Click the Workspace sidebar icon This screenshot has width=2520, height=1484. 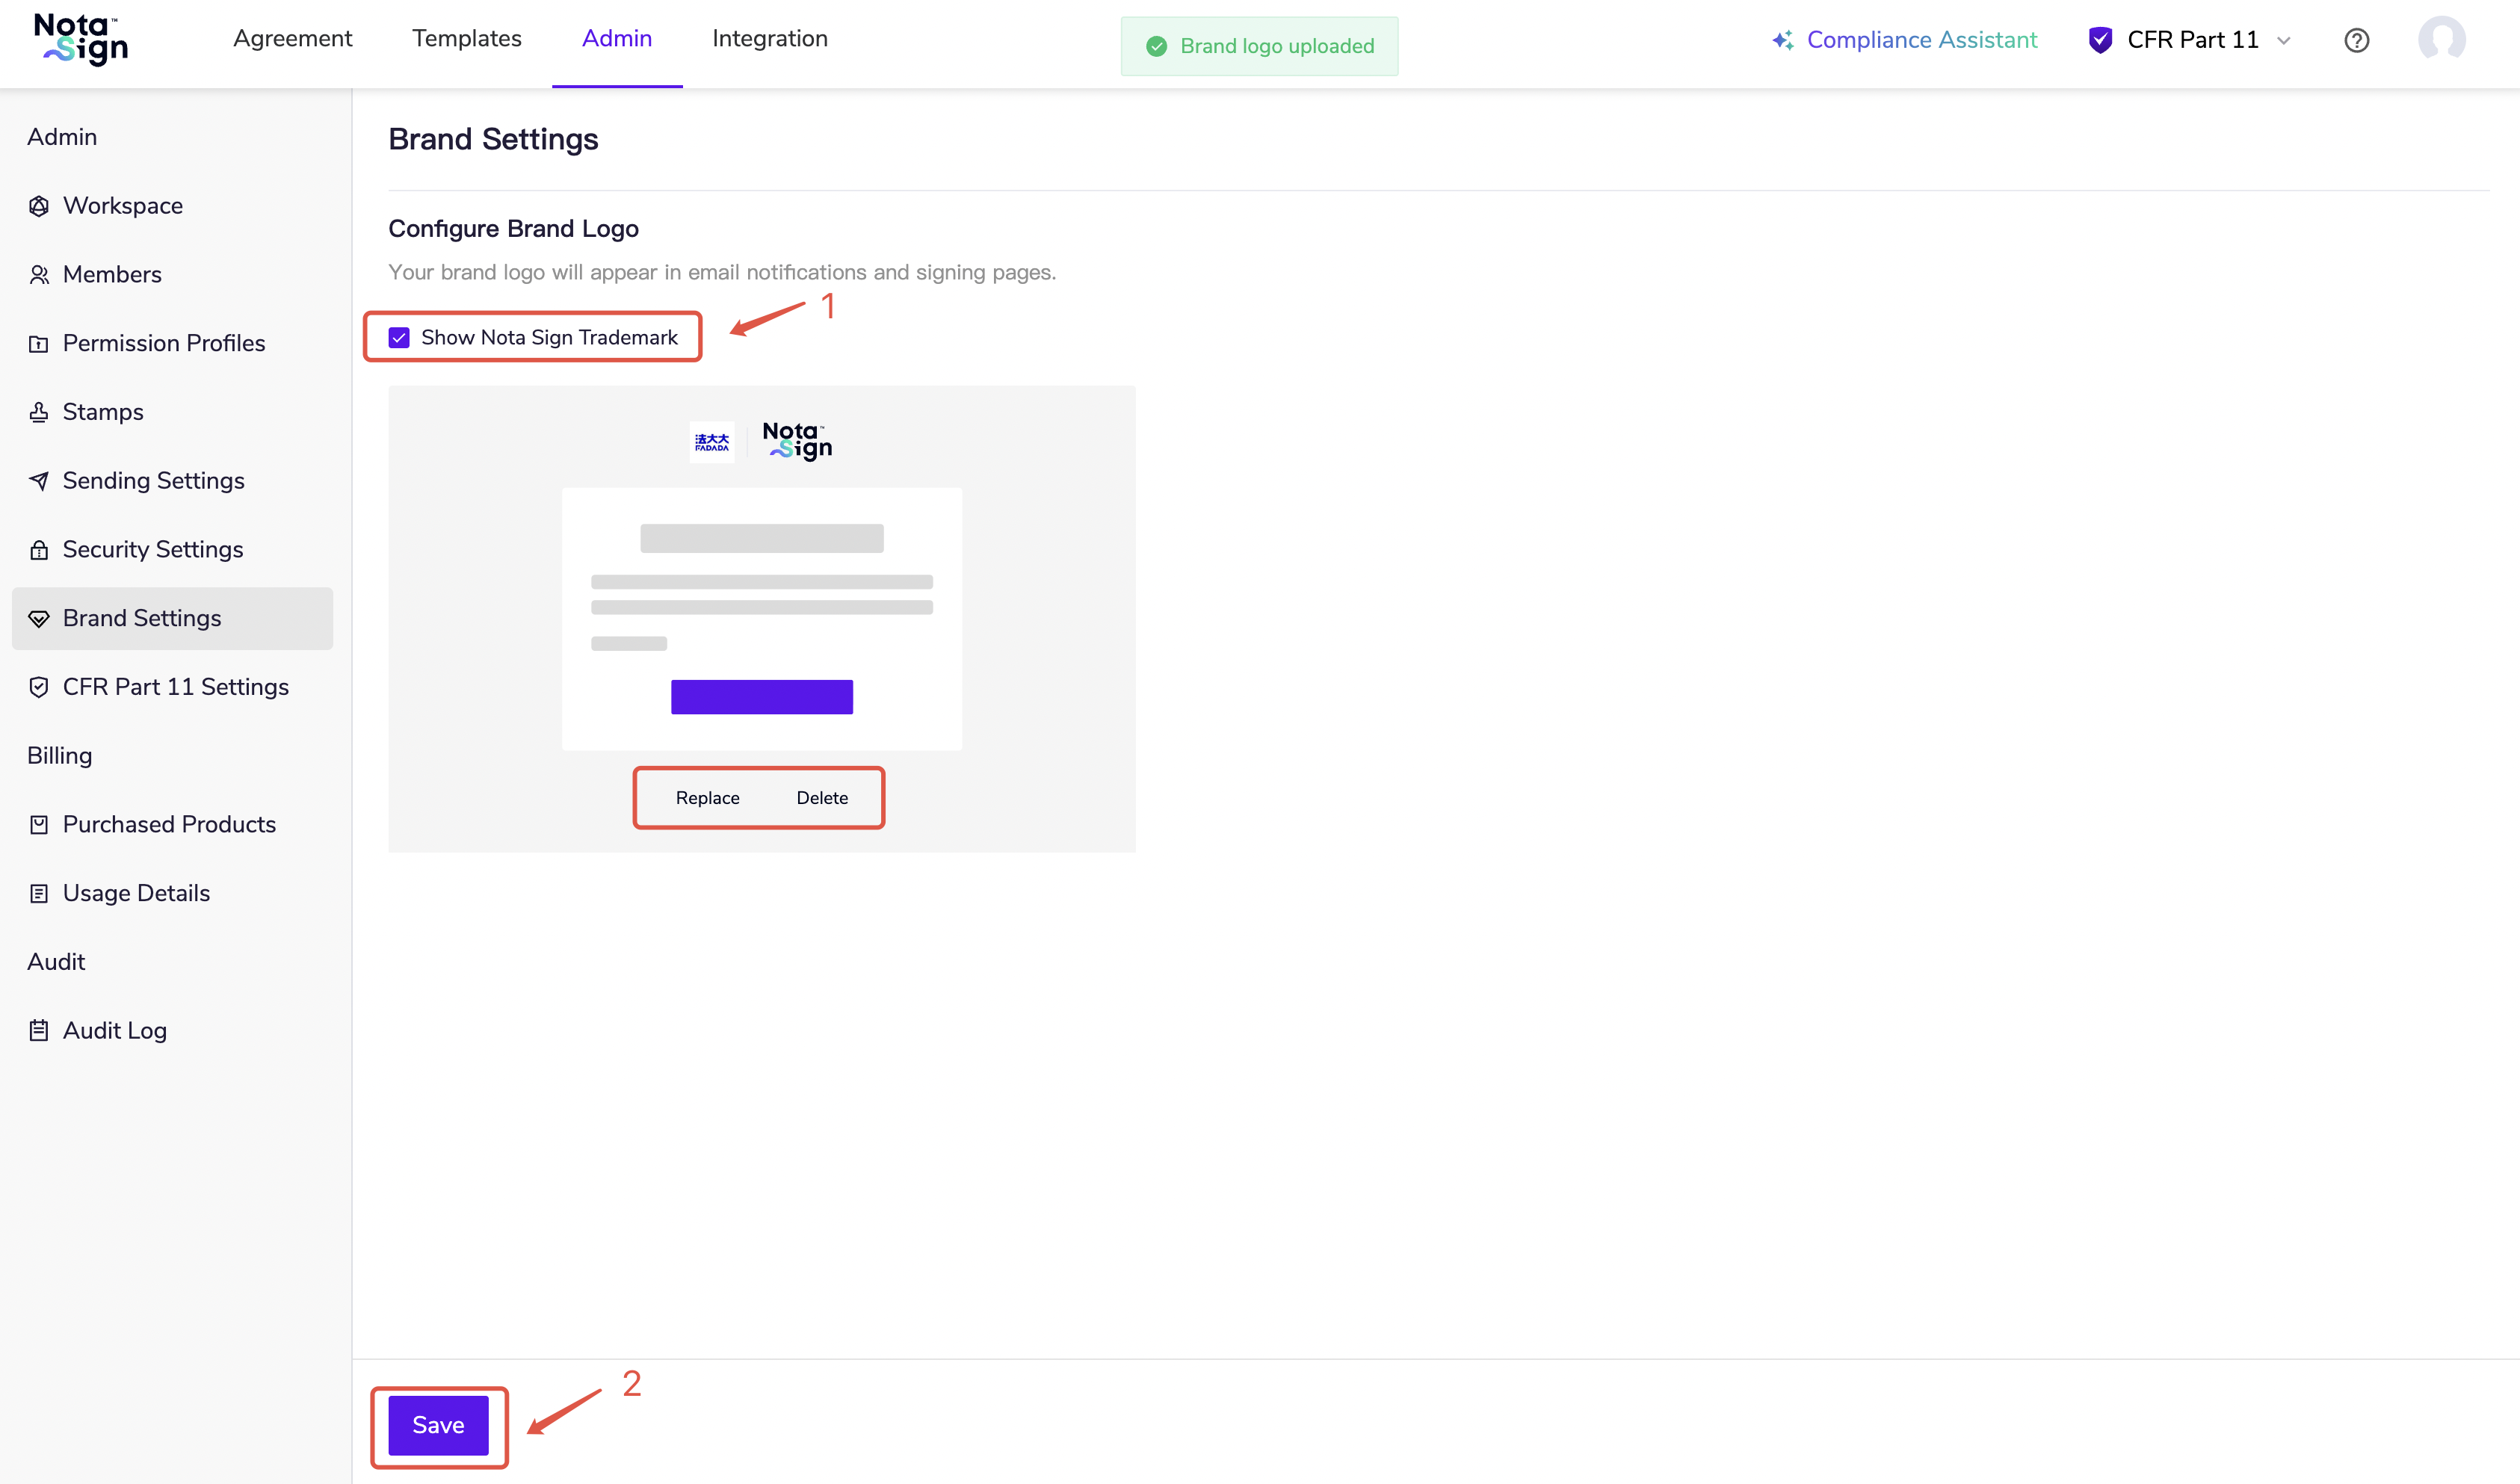point(39,206)
